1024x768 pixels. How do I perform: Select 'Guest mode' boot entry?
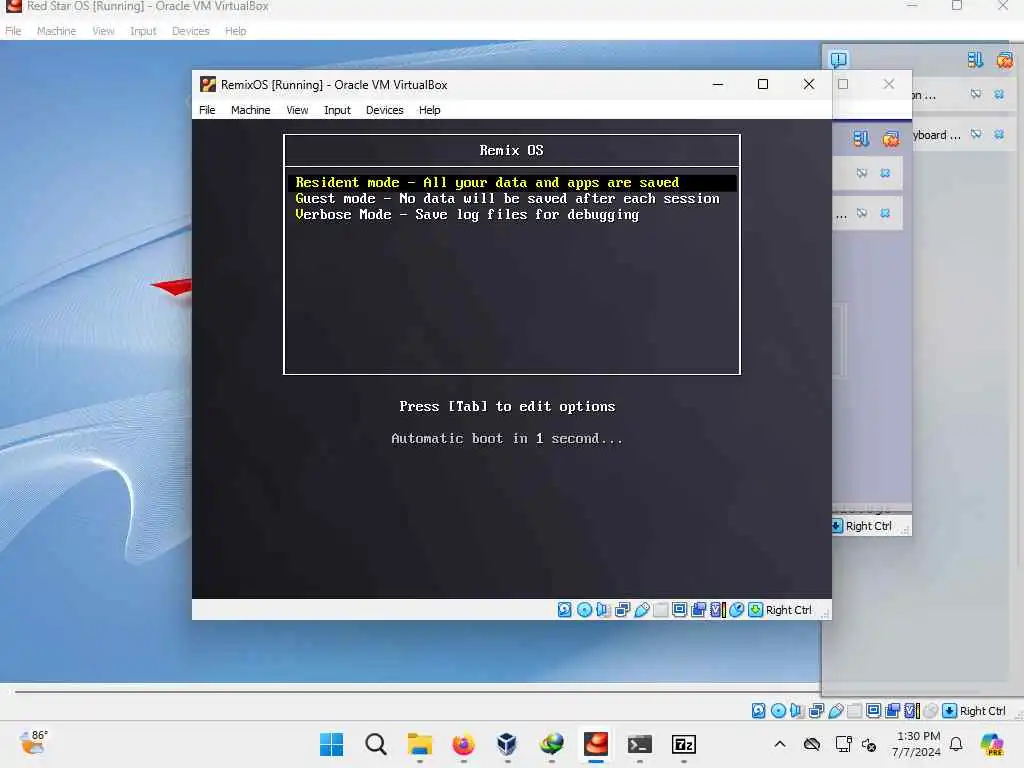pyautogui.click(x=512, y=199)
